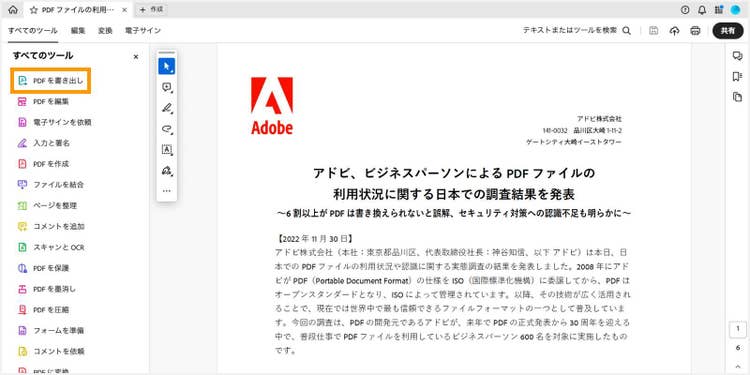The height and width of the screenshot is (375, 750).
Task: Select PDF を圧縮 tool
Action: coord(43,309)
